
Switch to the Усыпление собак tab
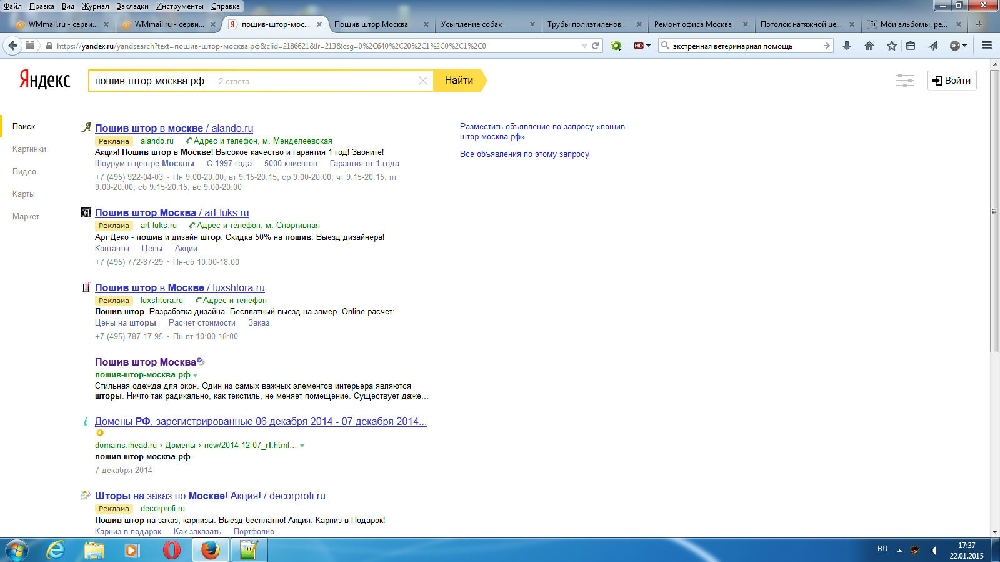(x=487, y=24)
